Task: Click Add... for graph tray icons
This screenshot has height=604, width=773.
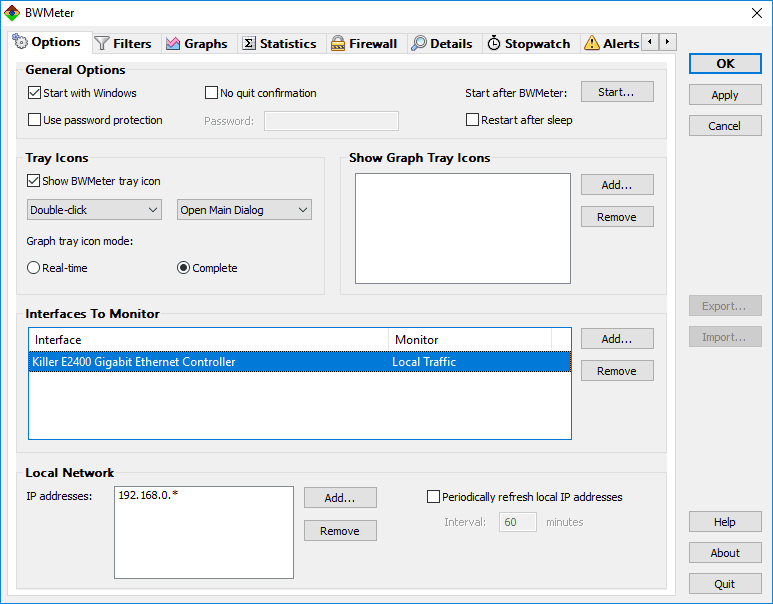Action: [x=617, y=185]
